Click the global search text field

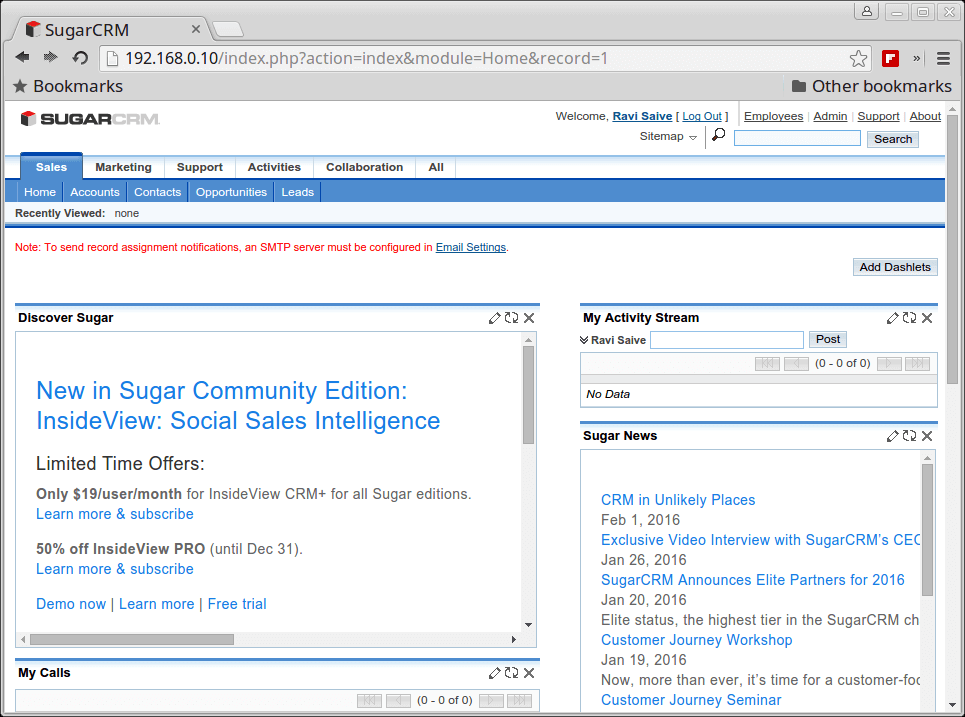(x=797, y=138)
